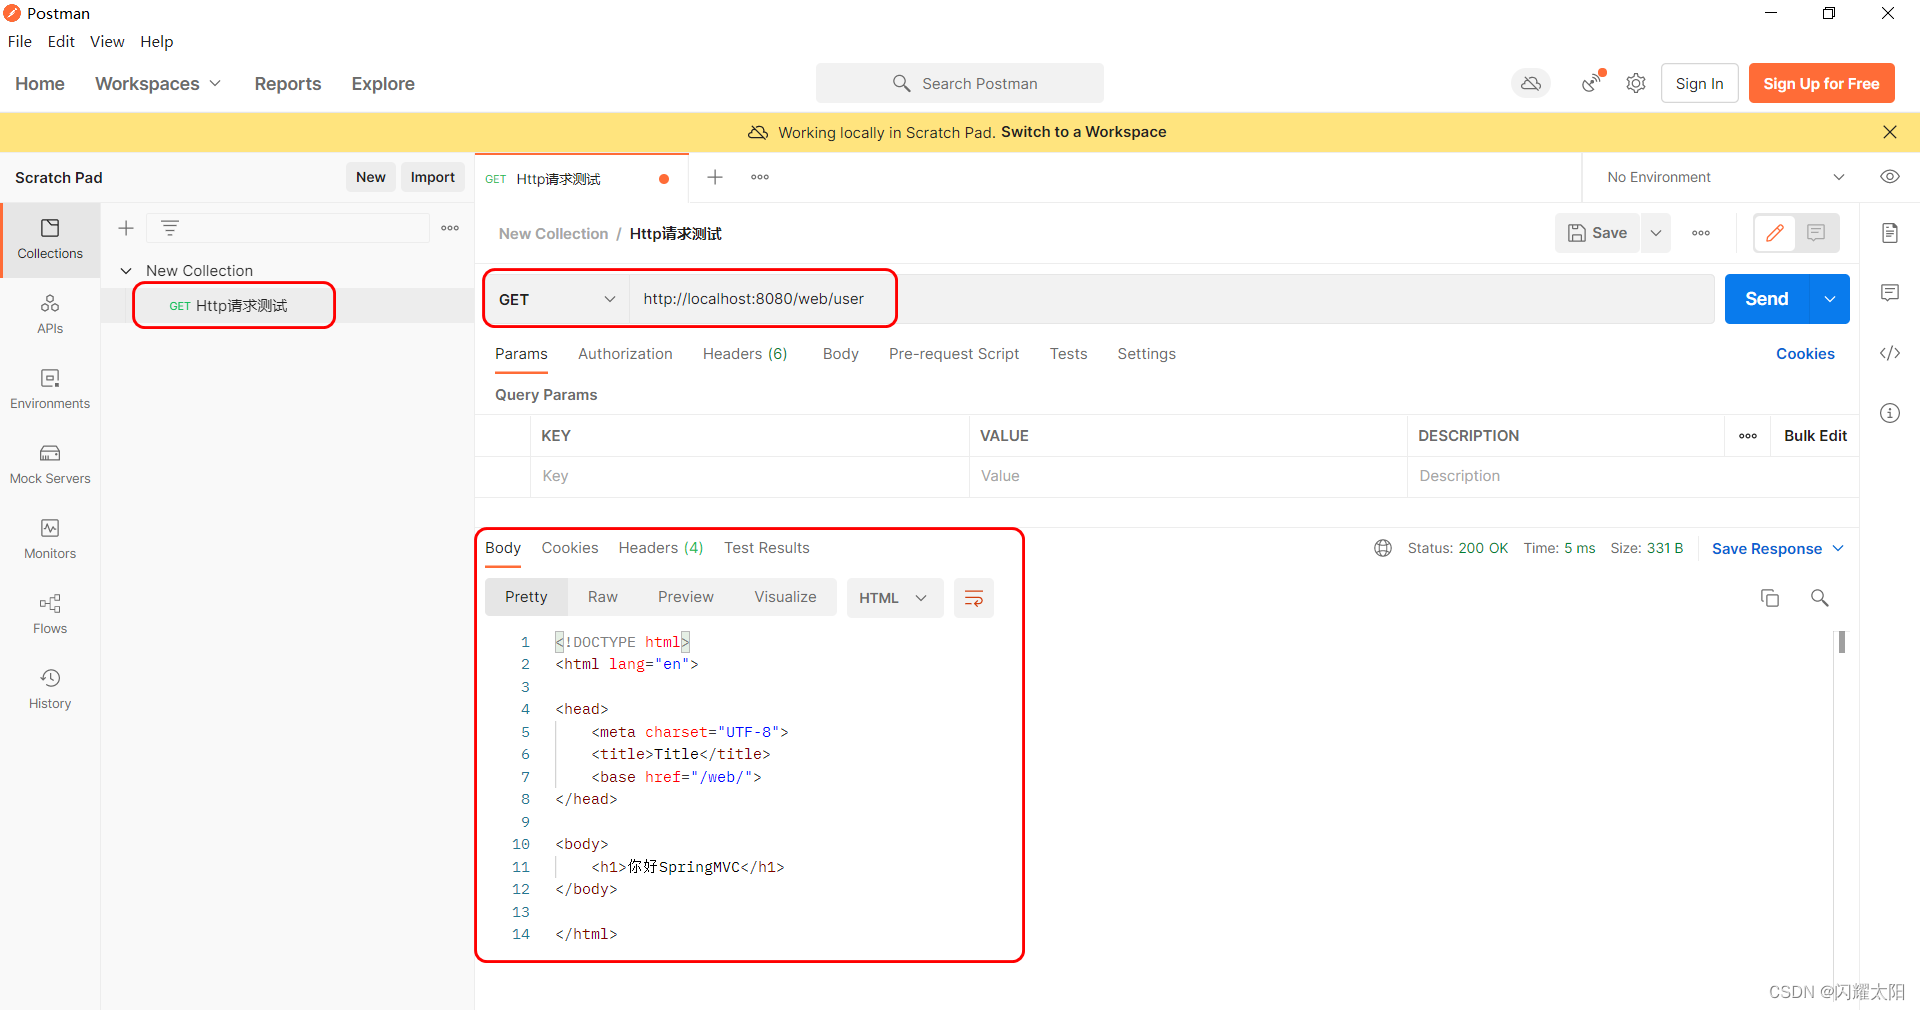The height and width of the screenshot is (1010, 1920).
Task: Expand the Save Response dropdown
Action: pyautogui.click(x=1778, y=548)
